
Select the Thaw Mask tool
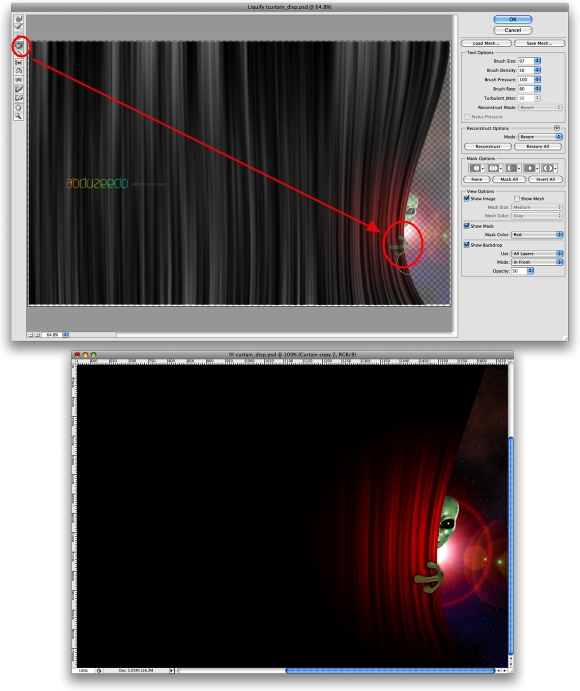click(19, 98)
